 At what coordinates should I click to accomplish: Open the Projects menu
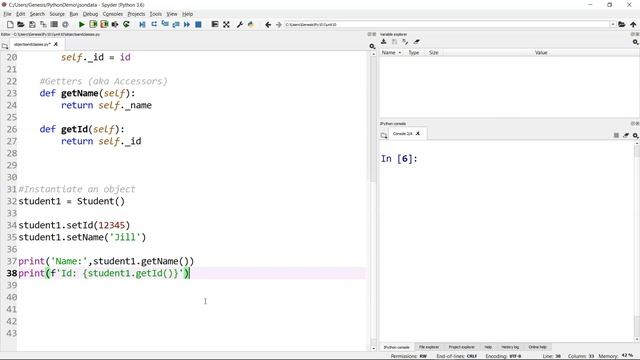(x=136, y=14)
